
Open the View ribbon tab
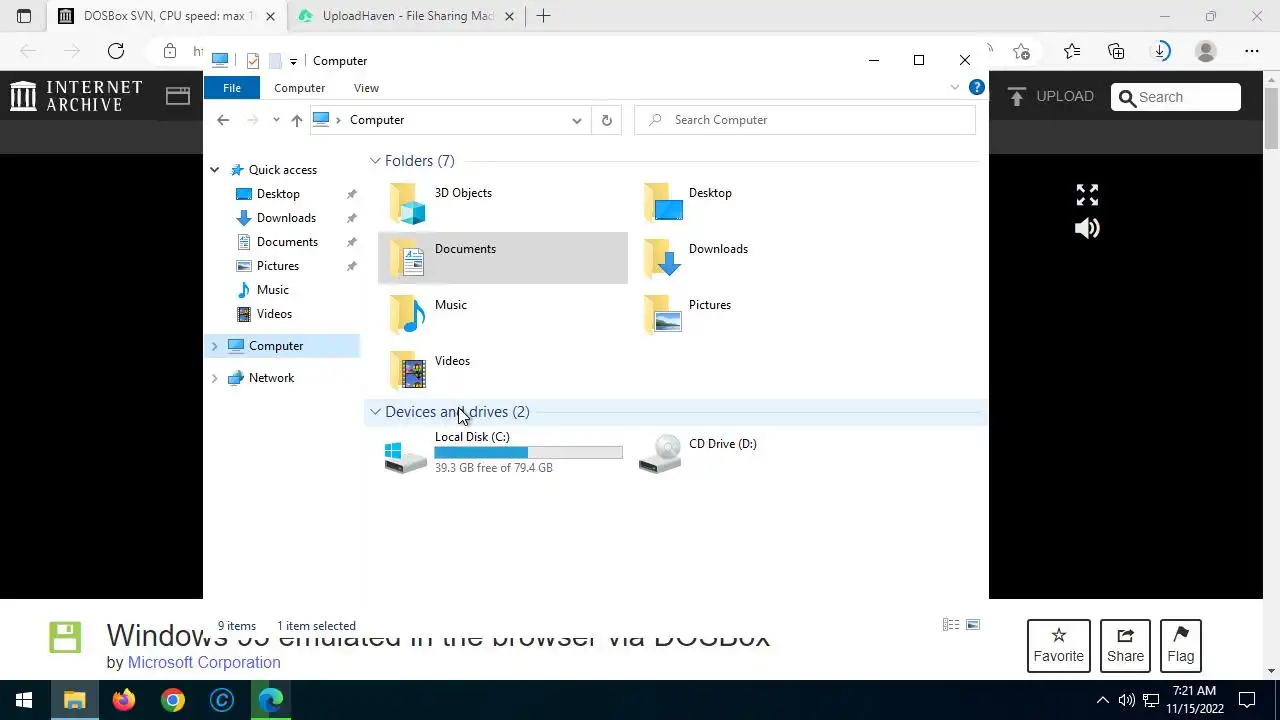pos(366,88)
